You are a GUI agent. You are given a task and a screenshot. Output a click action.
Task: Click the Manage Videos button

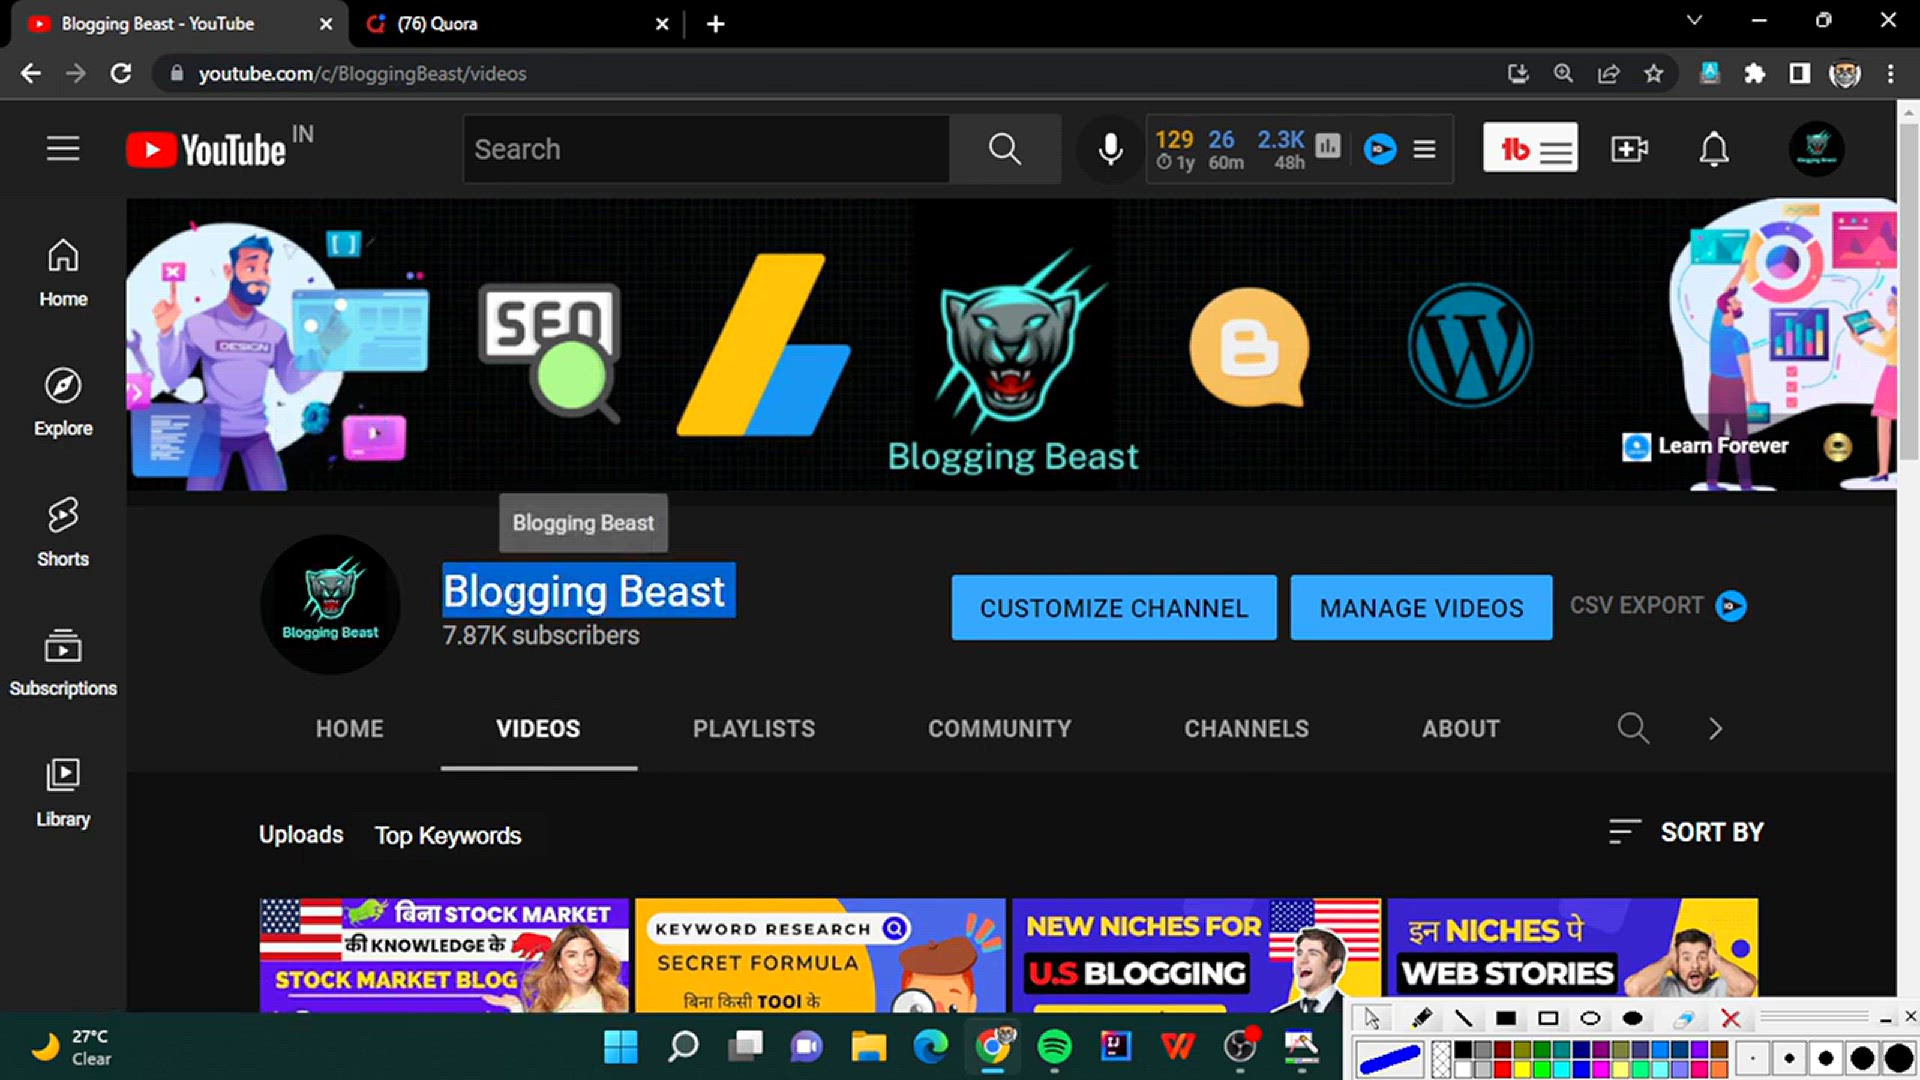tap(1421, 607)
